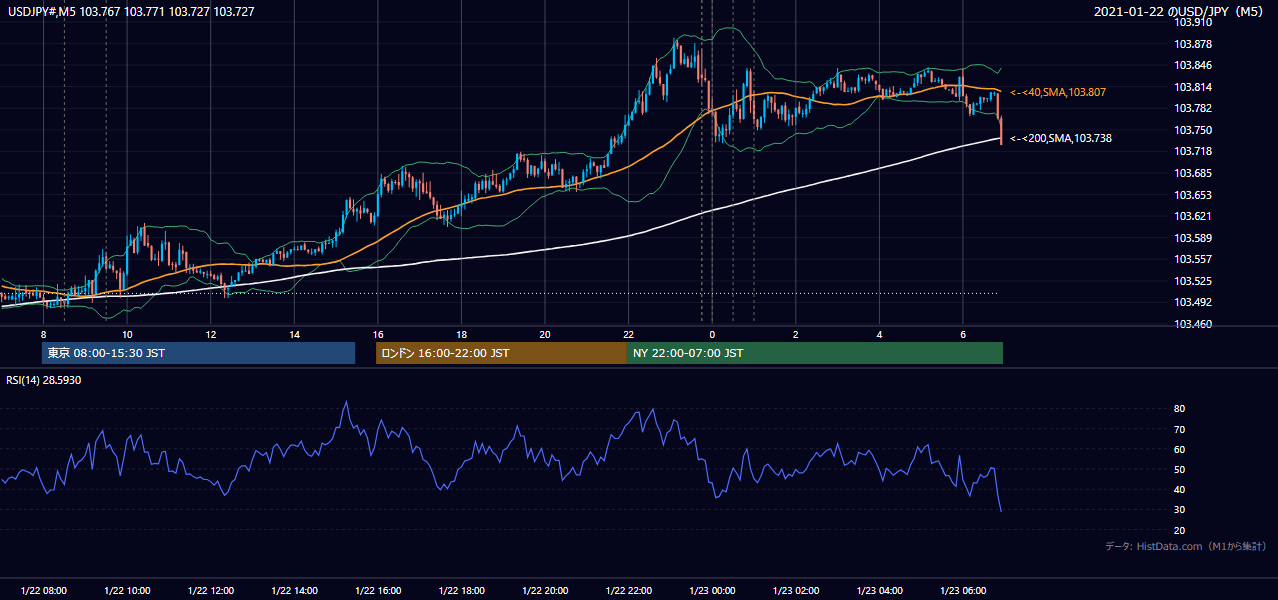Click hour label 0 under the price chart
This screenshot has width=1278, height=600.
coord(712,333)
